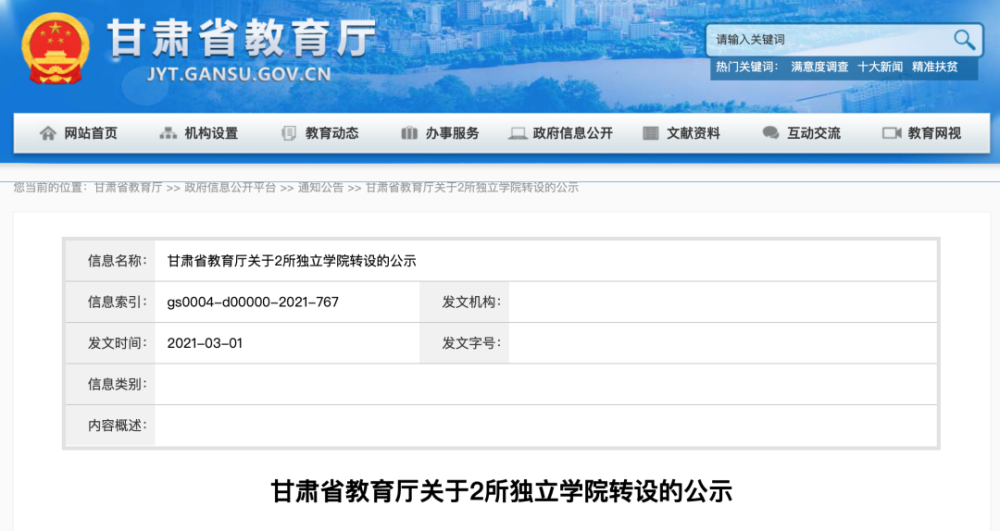Open the 政府信息公开 menu item

(573, 133)
